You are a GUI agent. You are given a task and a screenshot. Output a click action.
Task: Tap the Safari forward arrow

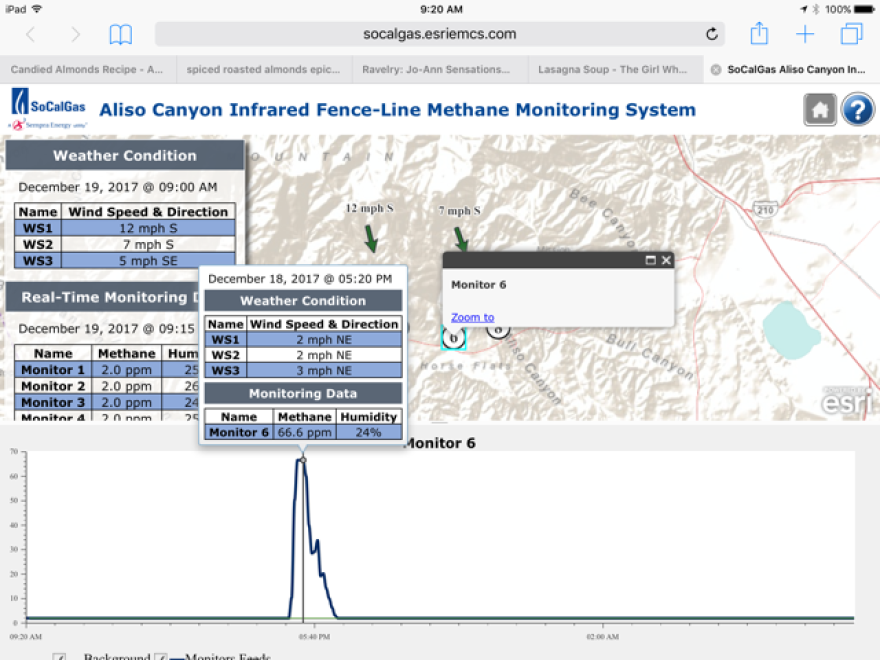point(75,35)
